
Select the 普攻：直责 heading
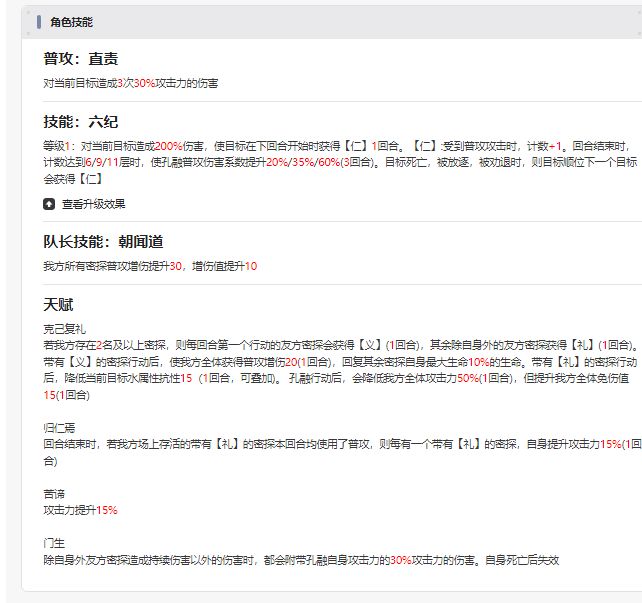pyautogui.click(x=81, y=59)
